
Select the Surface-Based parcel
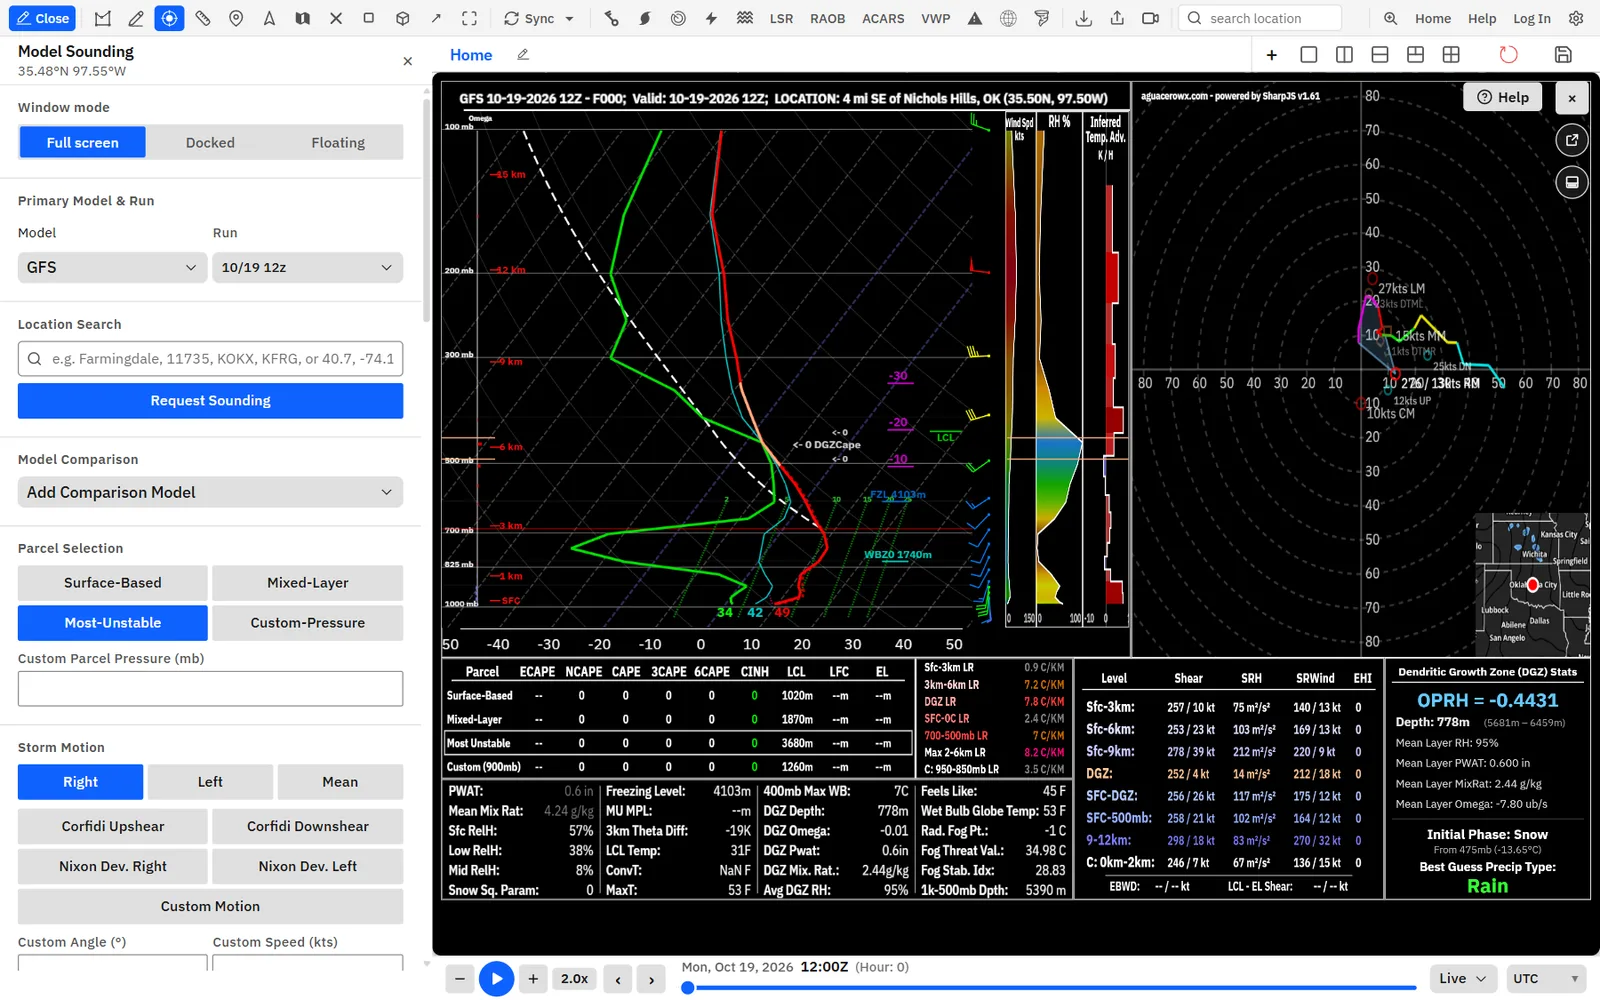pos(113,583)
